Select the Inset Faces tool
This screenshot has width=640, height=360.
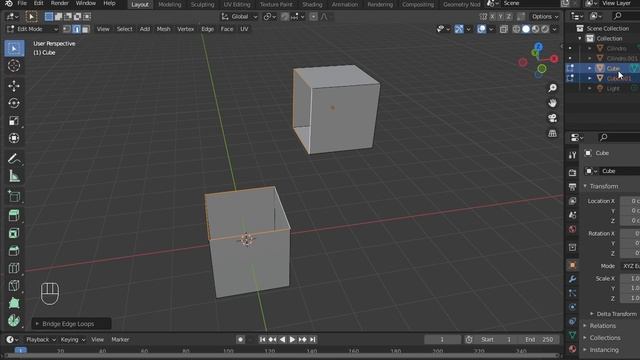pos(14,233)
